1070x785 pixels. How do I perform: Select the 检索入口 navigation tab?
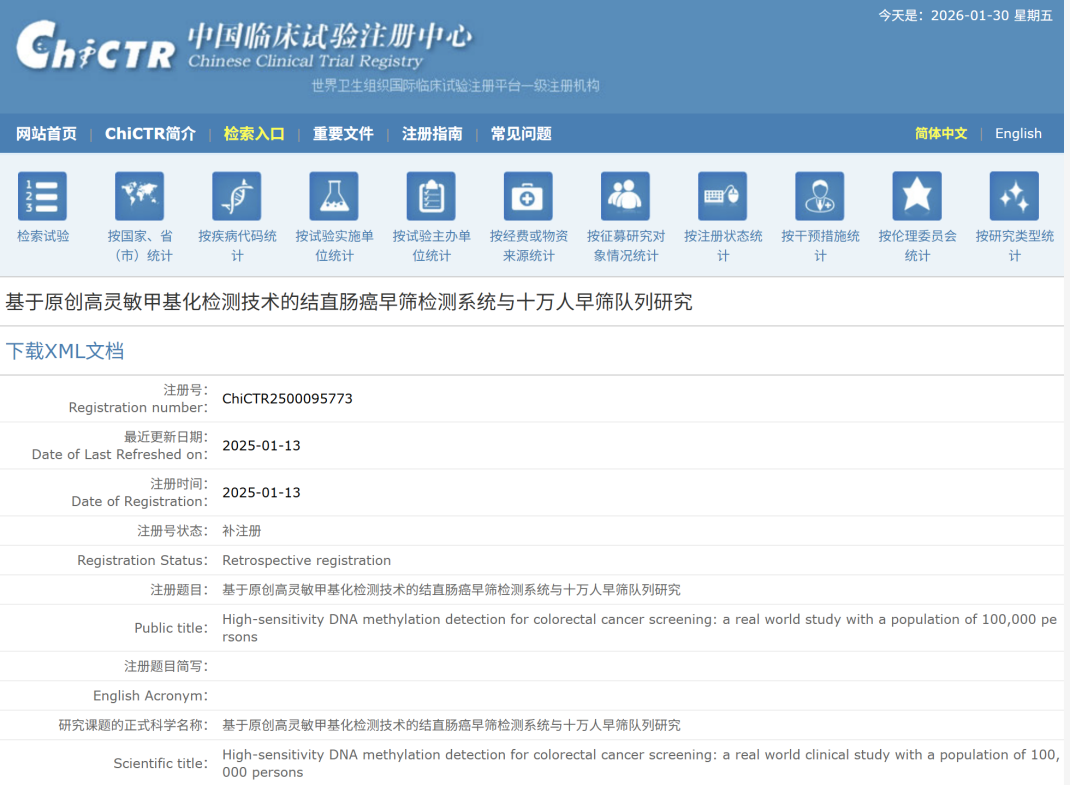[254, 134]
